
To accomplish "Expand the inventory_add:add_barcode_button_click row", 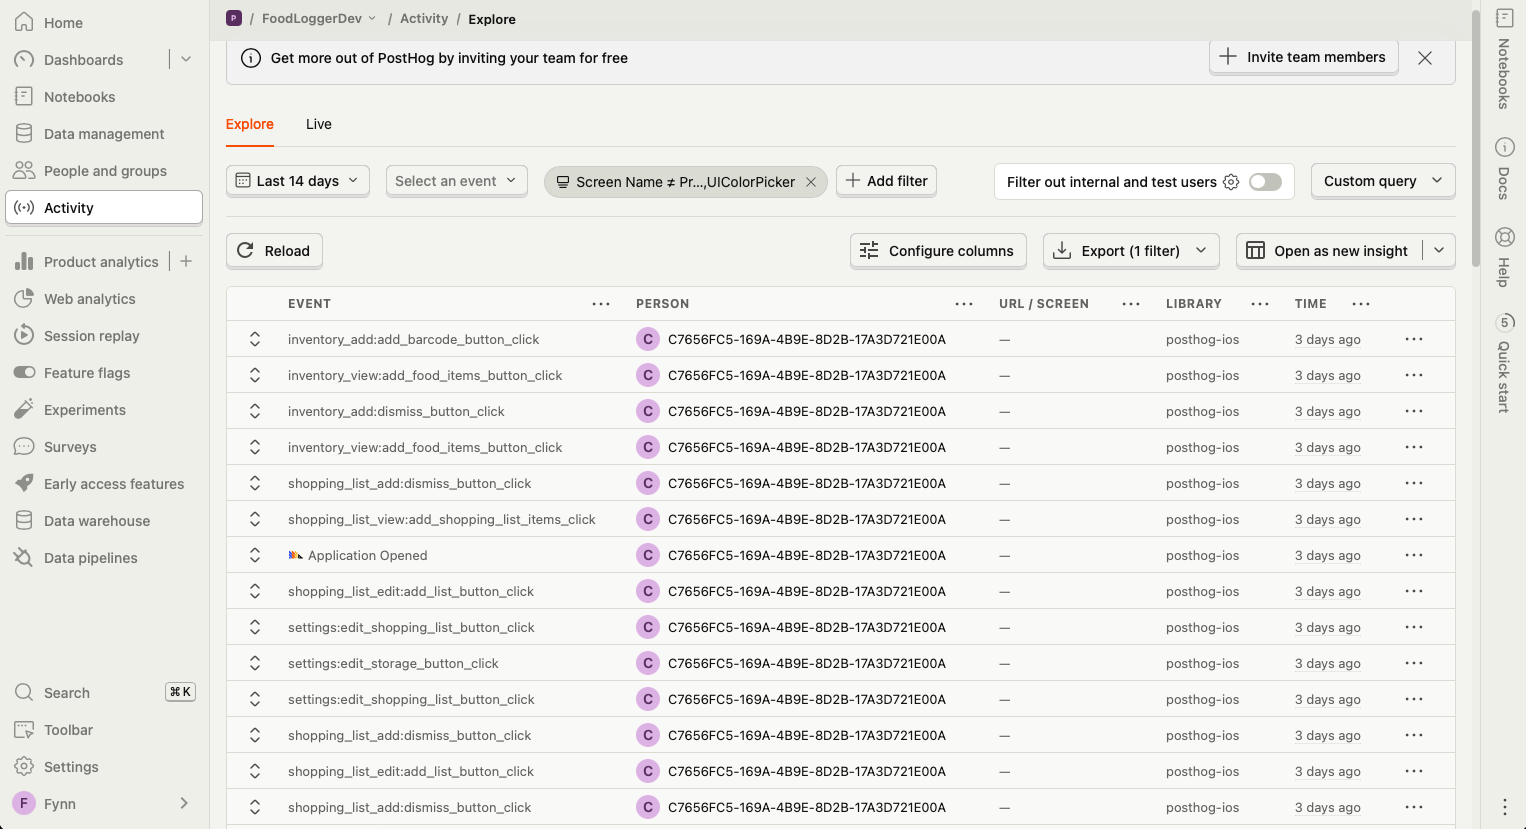I will [255, 339].
